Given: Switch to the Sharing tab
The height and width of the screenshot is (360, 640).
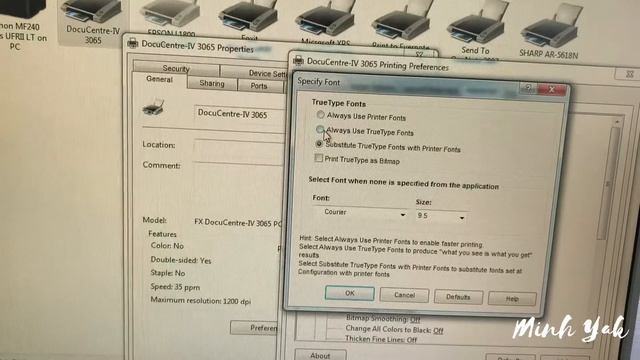Looking at the screenshot, I should pyautogui.click(x=212, y=84).
